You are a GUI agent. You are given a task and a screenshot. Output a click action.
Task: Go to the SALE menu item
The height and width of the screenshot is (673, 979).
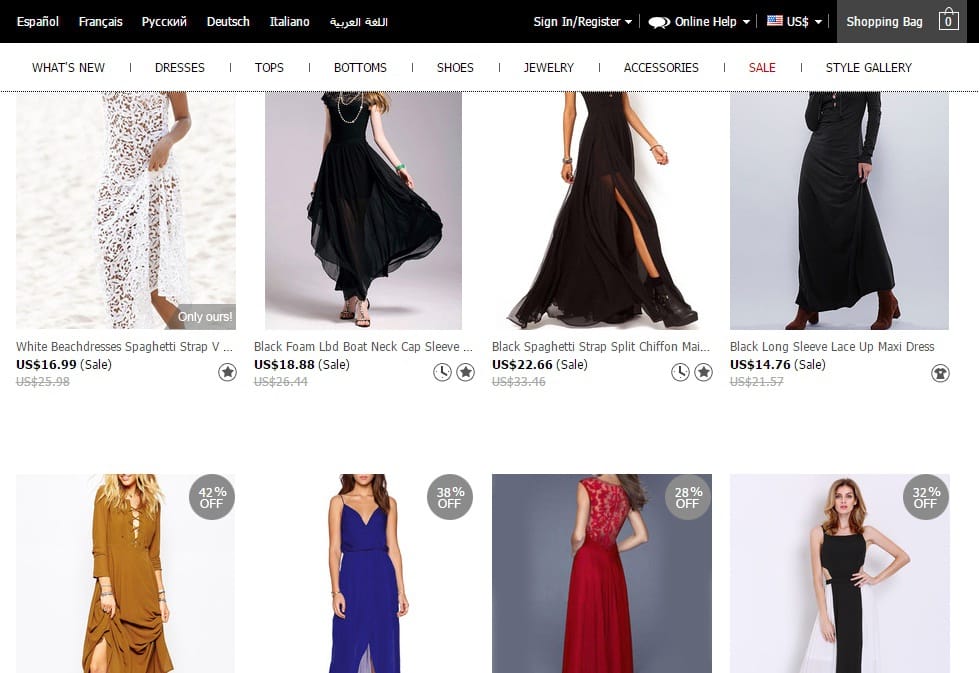coord(762,68)
